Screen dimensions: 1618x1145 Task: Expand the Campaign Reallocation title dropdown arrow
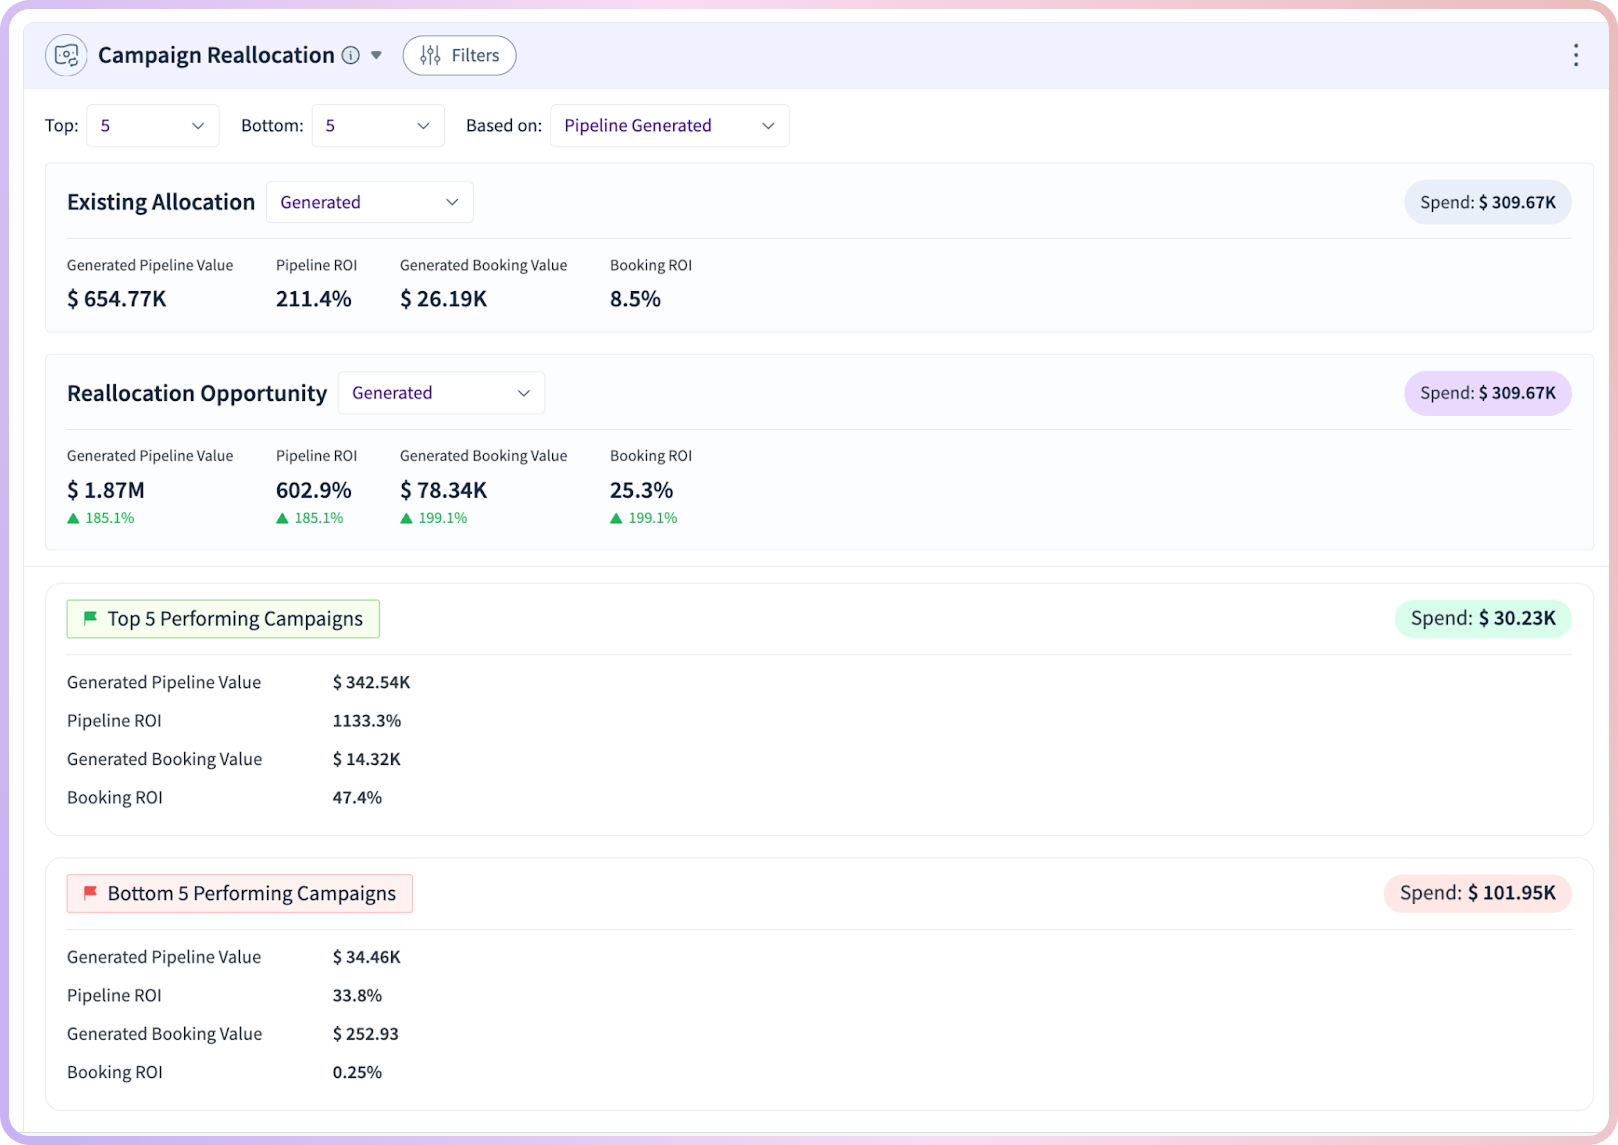click(376, 55)
